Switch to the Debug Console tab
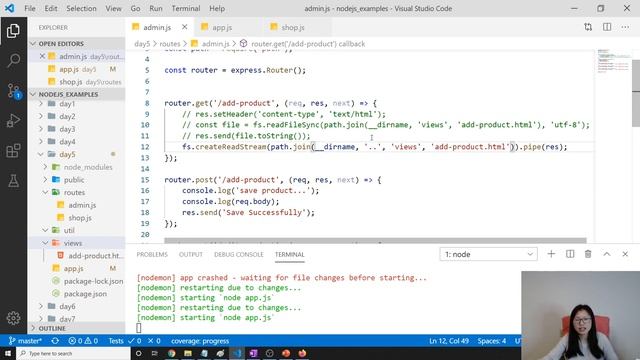 pos(239,255)
